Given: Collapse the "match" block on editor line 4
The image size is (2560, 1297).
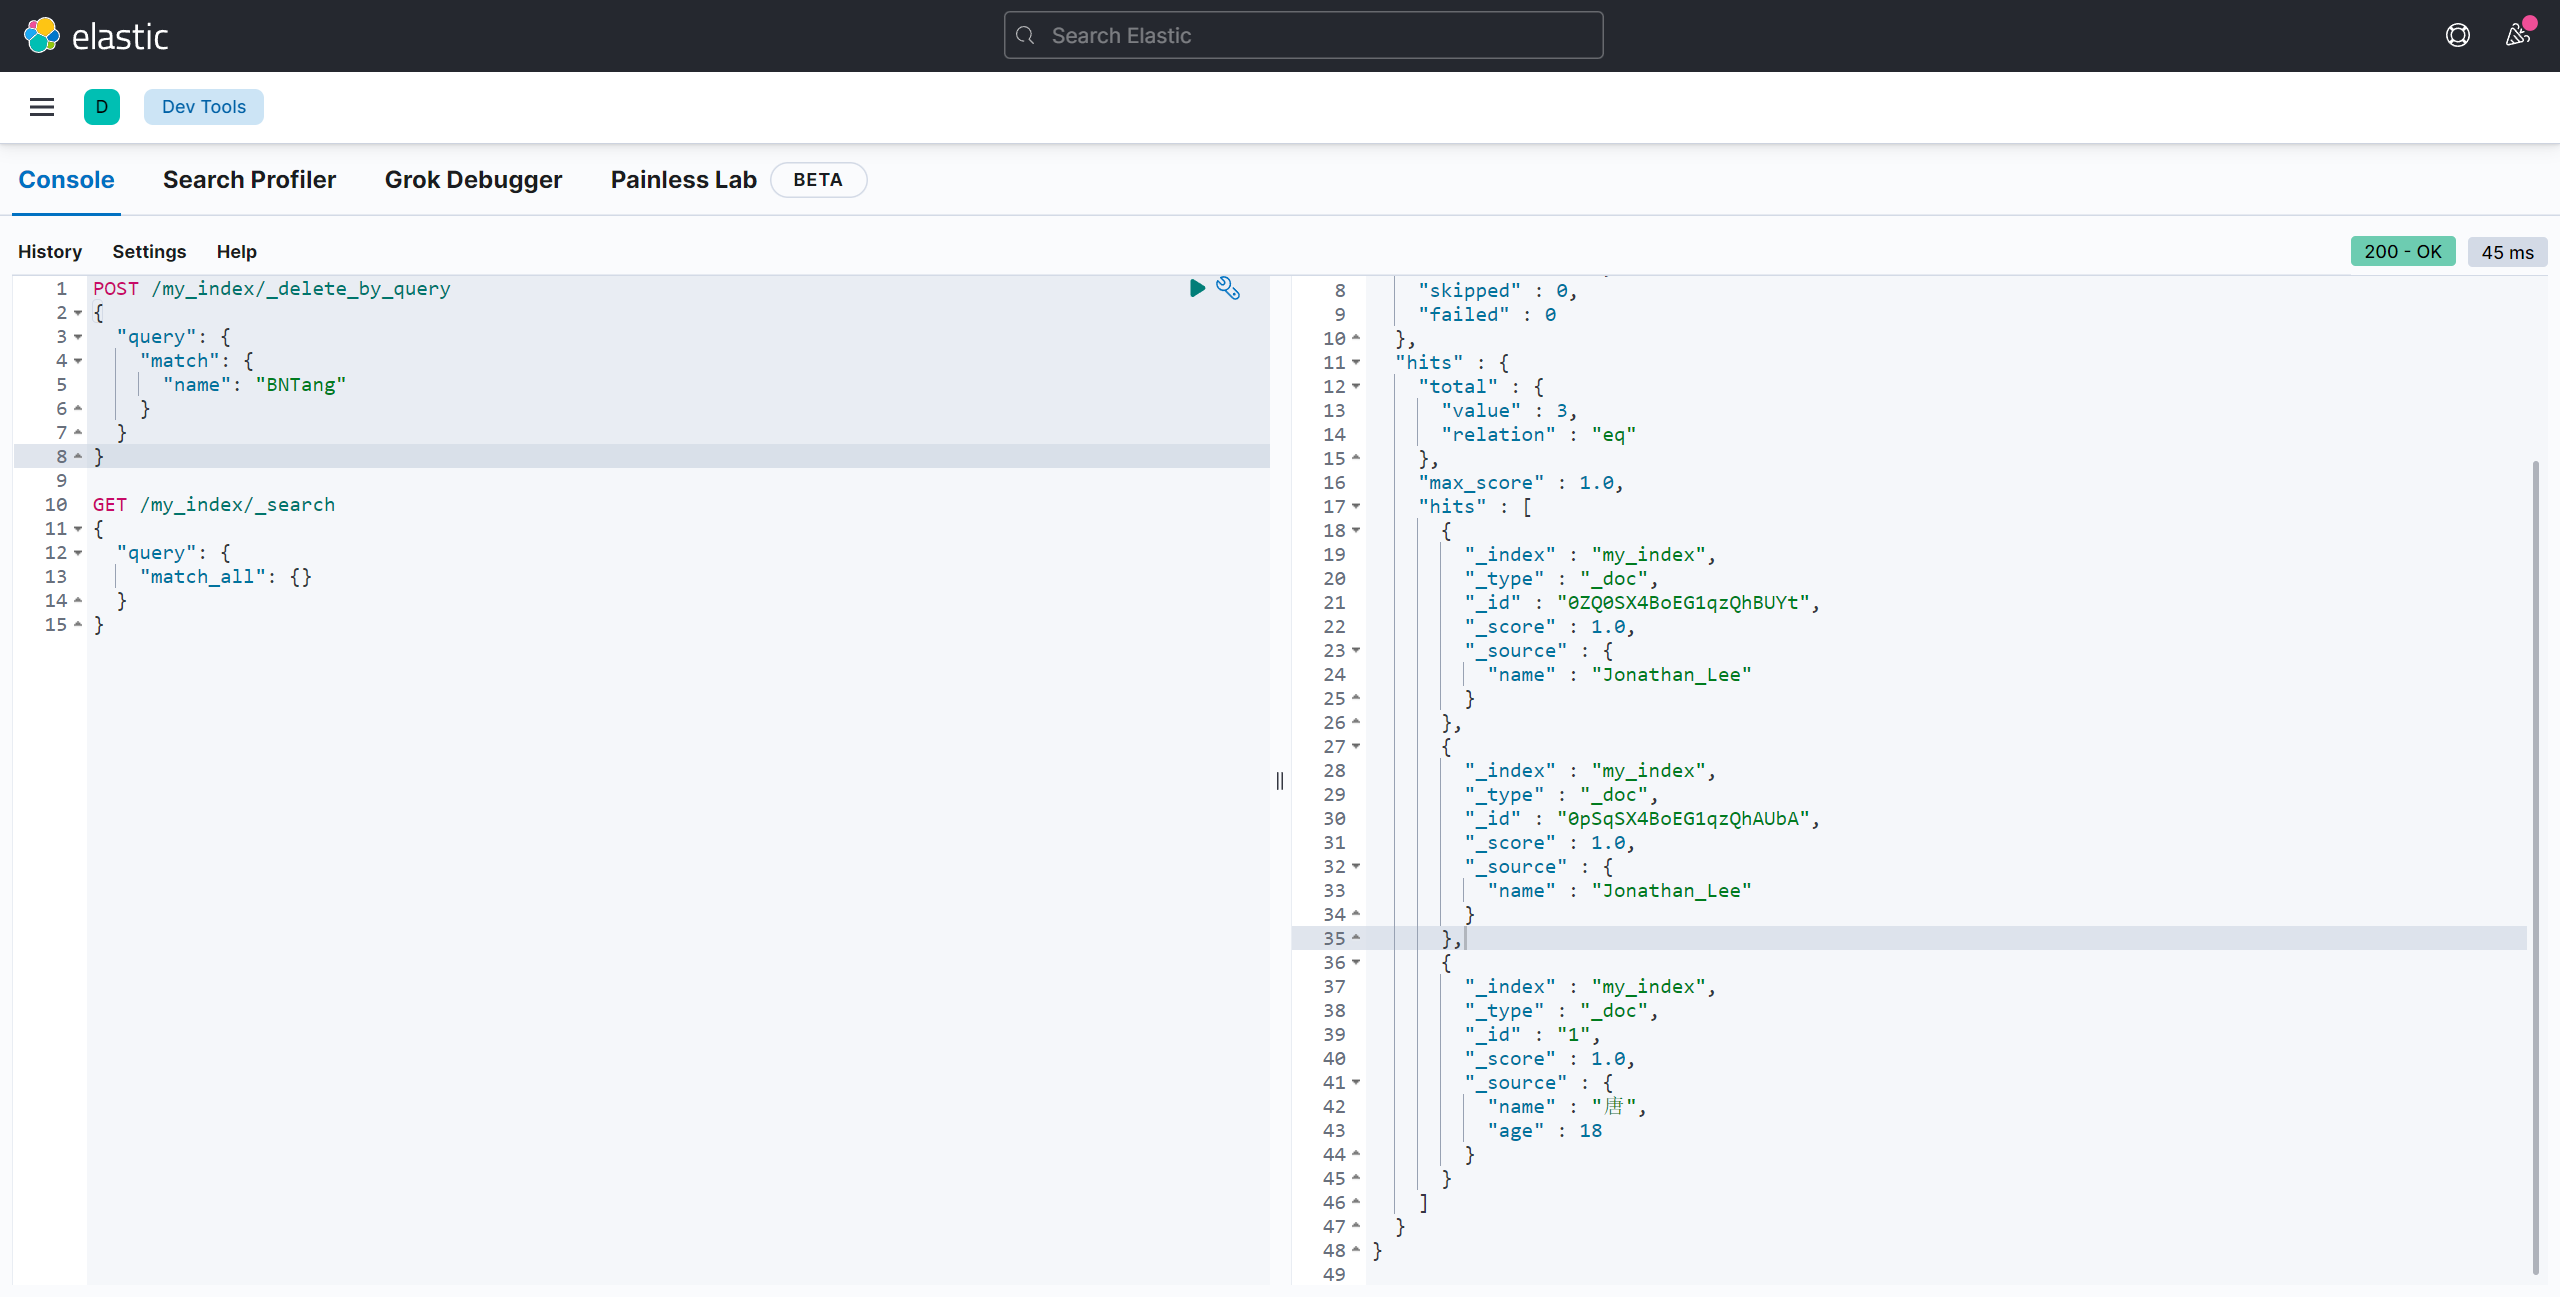Looking at the screenshot, I should pos(78,361).
